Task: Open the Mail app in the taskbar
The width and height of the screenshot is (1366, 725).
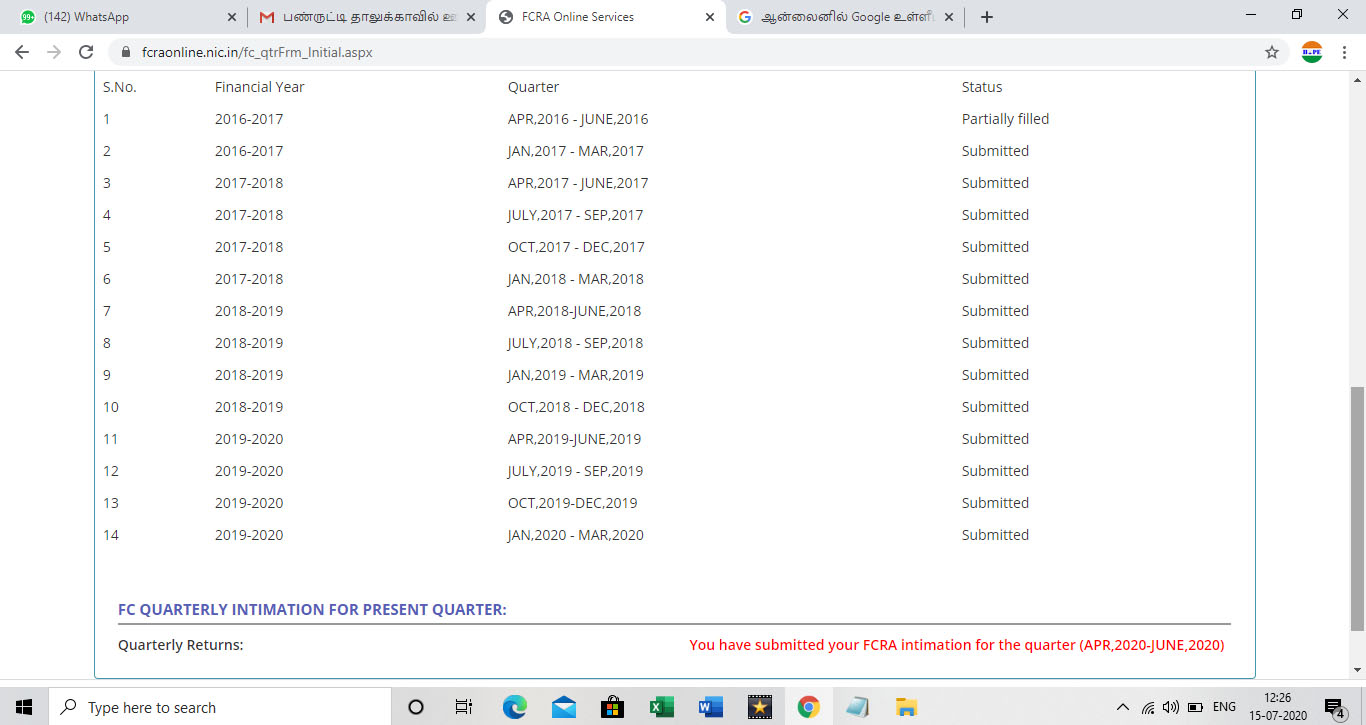Action: pyautogui.click(x=563, y=707)
